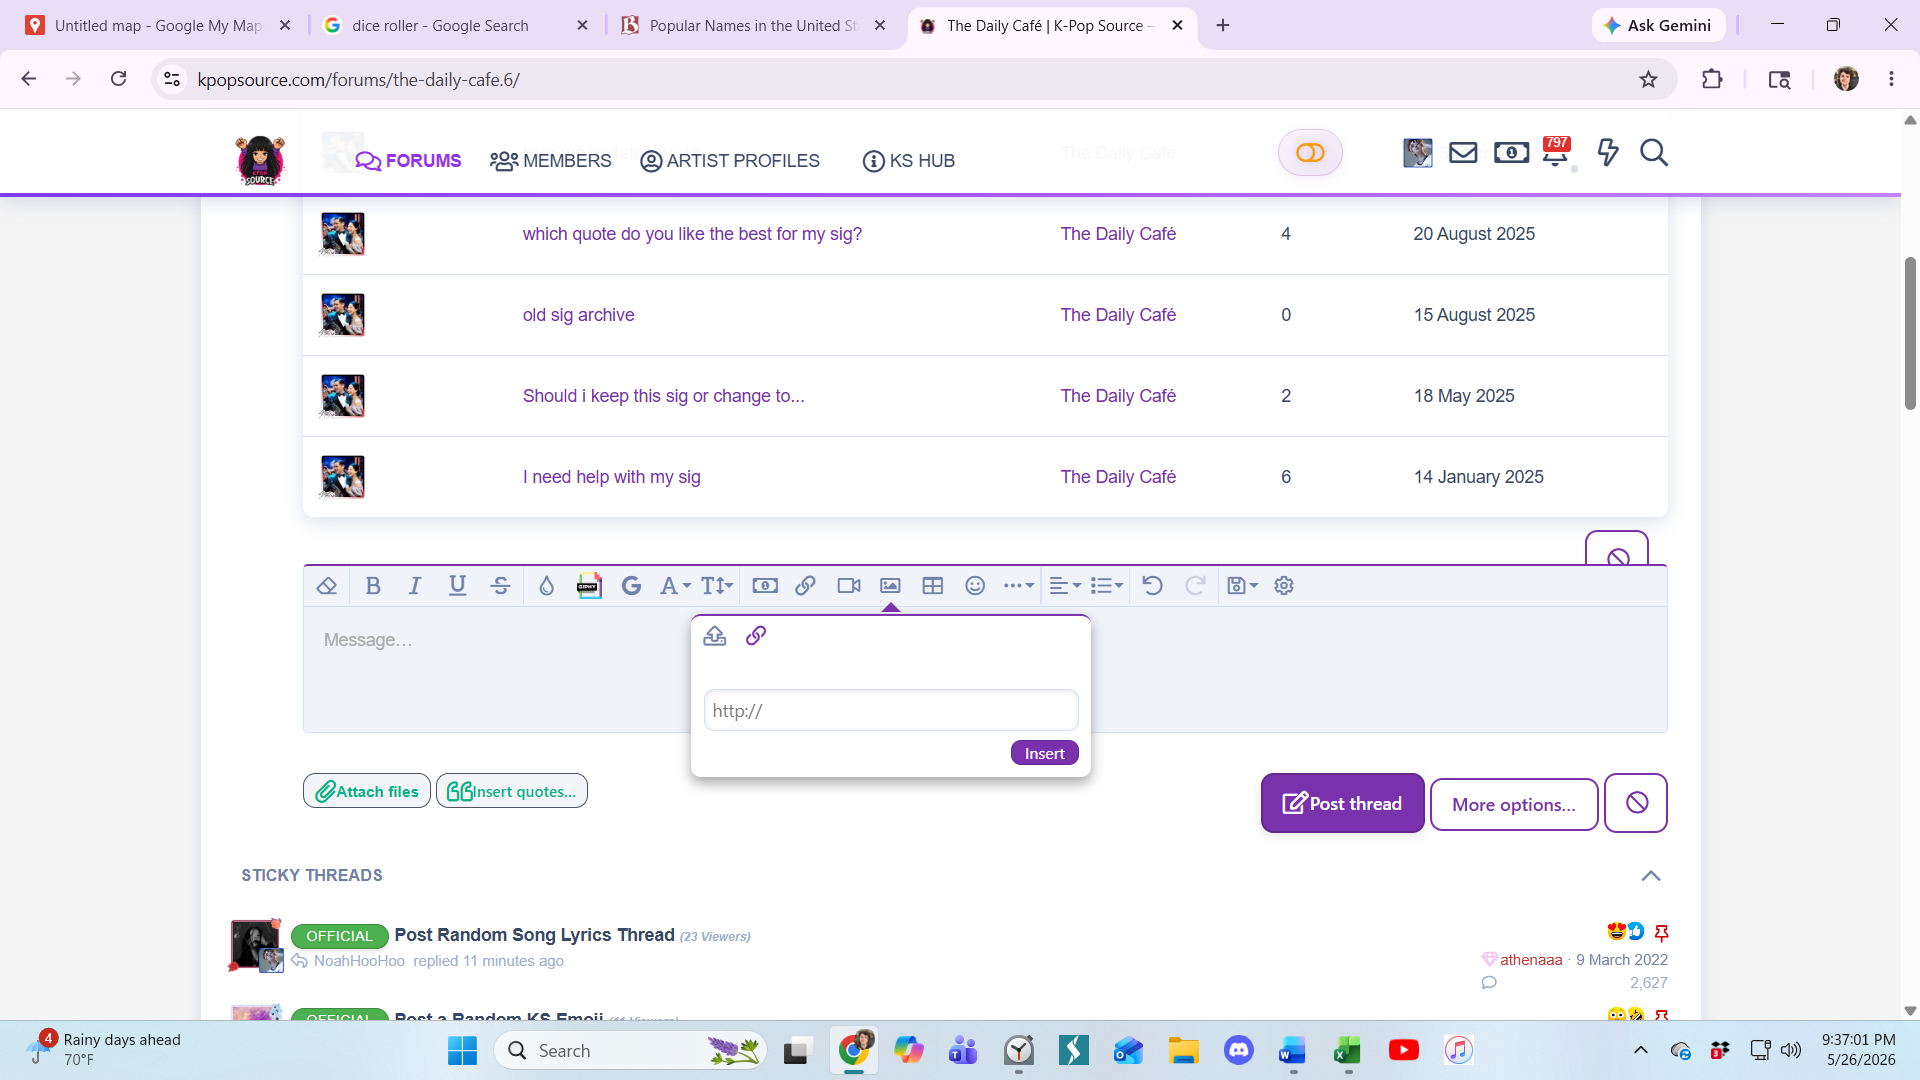Viewport: 1920px width, 1080px height.
Task: Toggle underline text formatting
Action: (x=458, y=586)
